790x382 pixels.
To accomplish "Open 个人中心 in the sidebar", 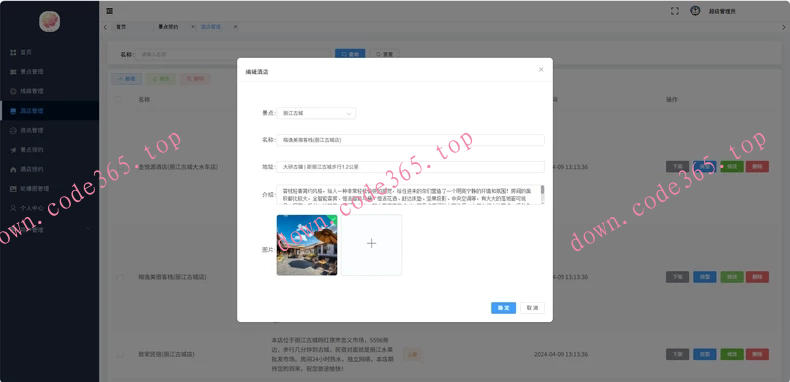I will (49, 208).
